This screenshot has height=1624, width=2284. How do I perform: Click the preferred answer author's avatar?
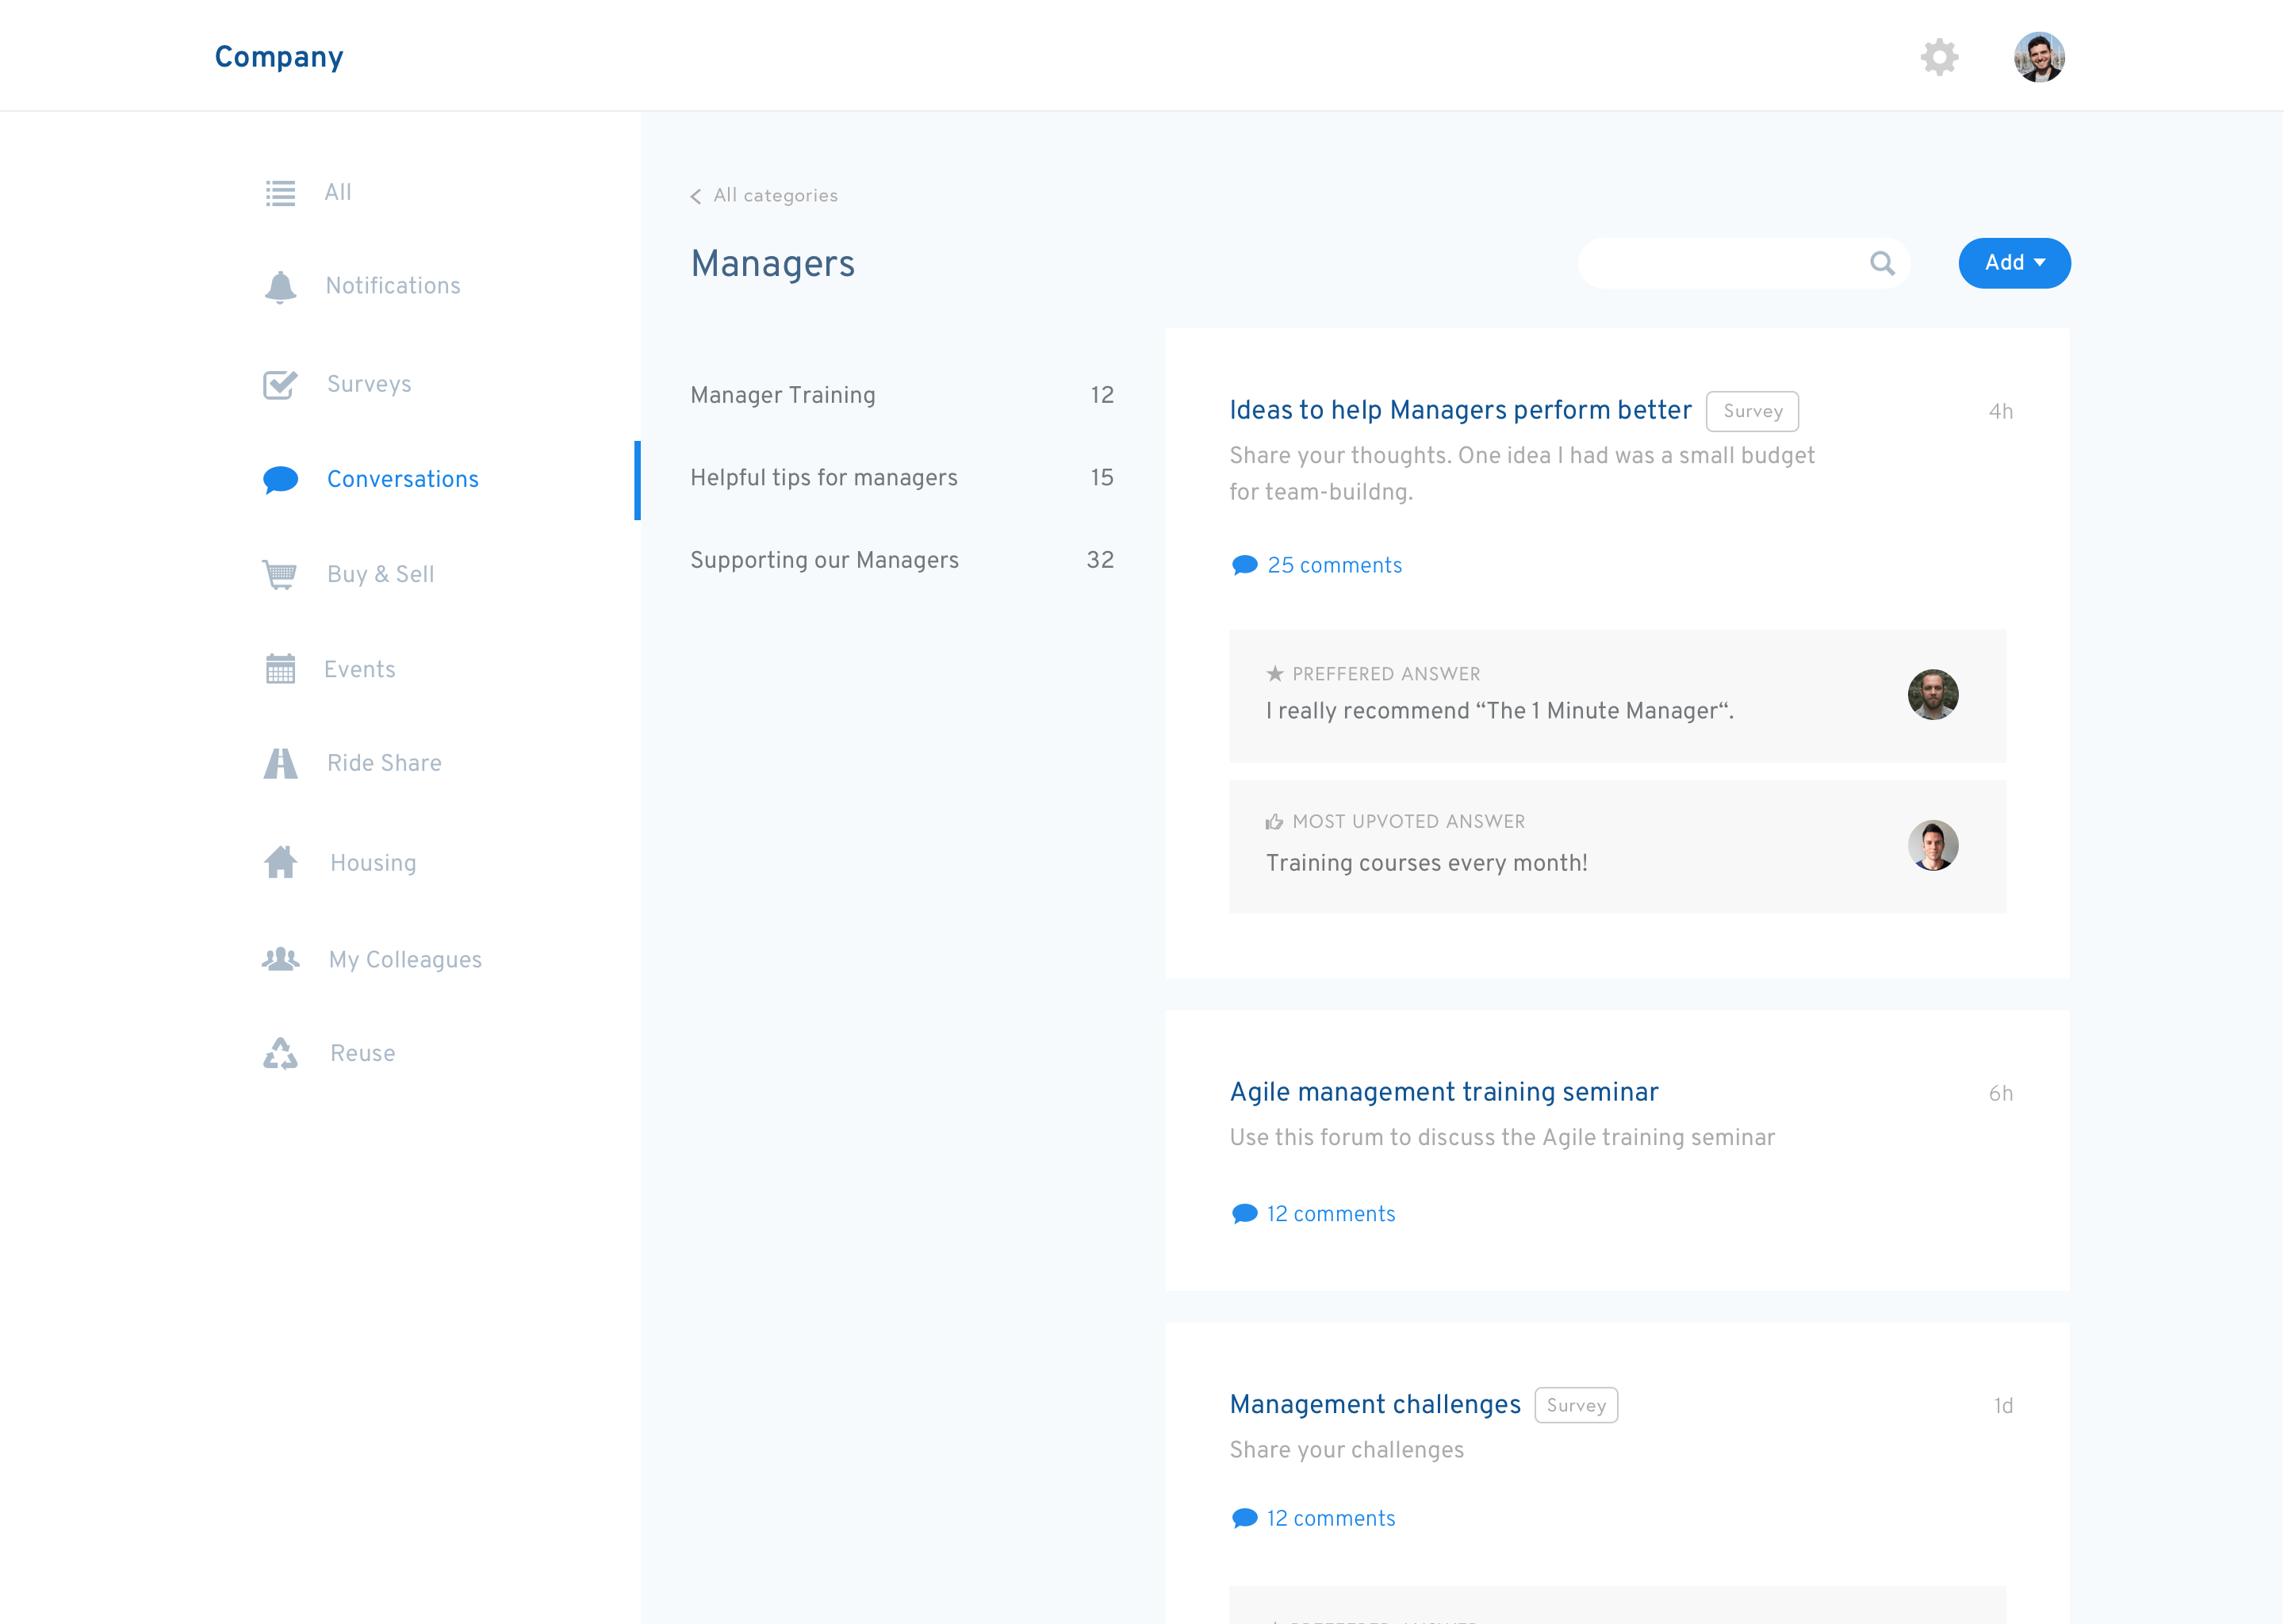[x=1931, y=695]
